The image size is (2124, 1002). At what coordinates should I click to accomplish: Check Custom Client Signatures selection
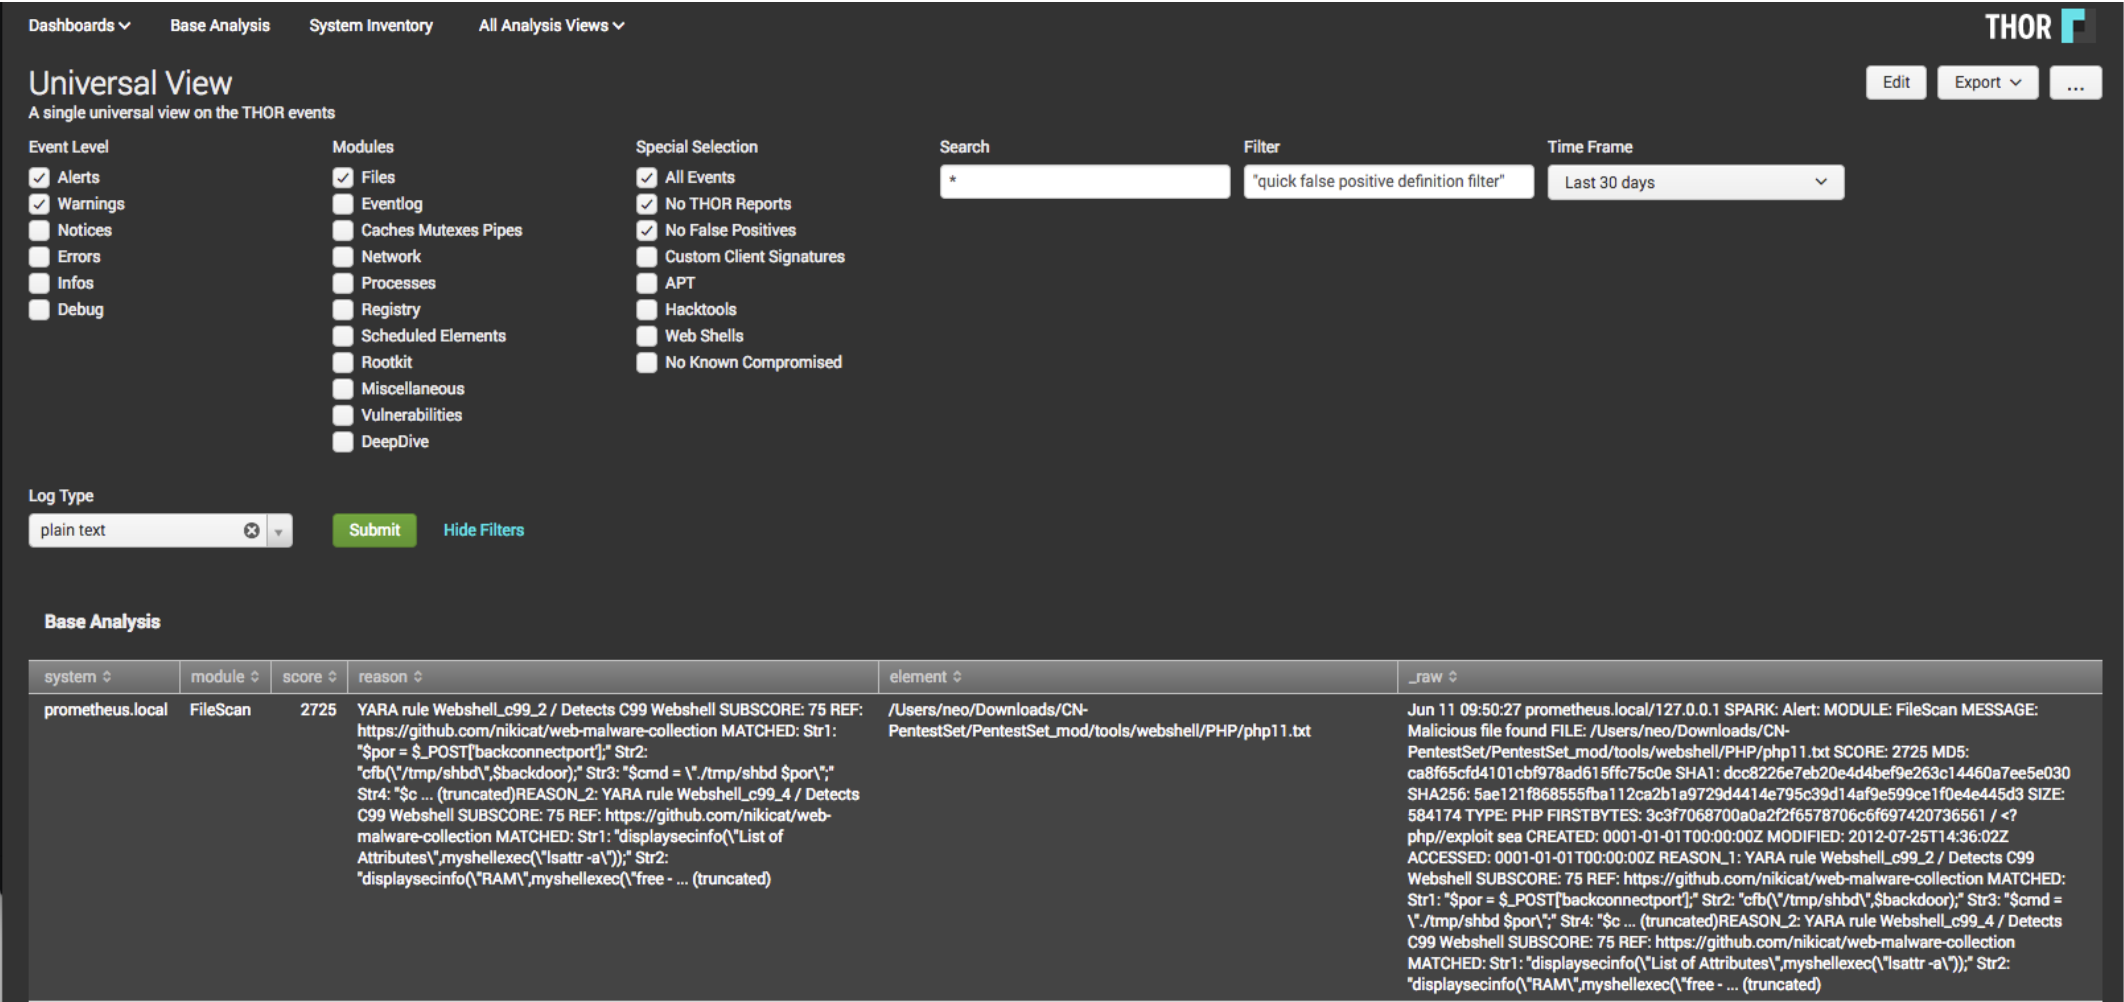click(x=647, y=257)
